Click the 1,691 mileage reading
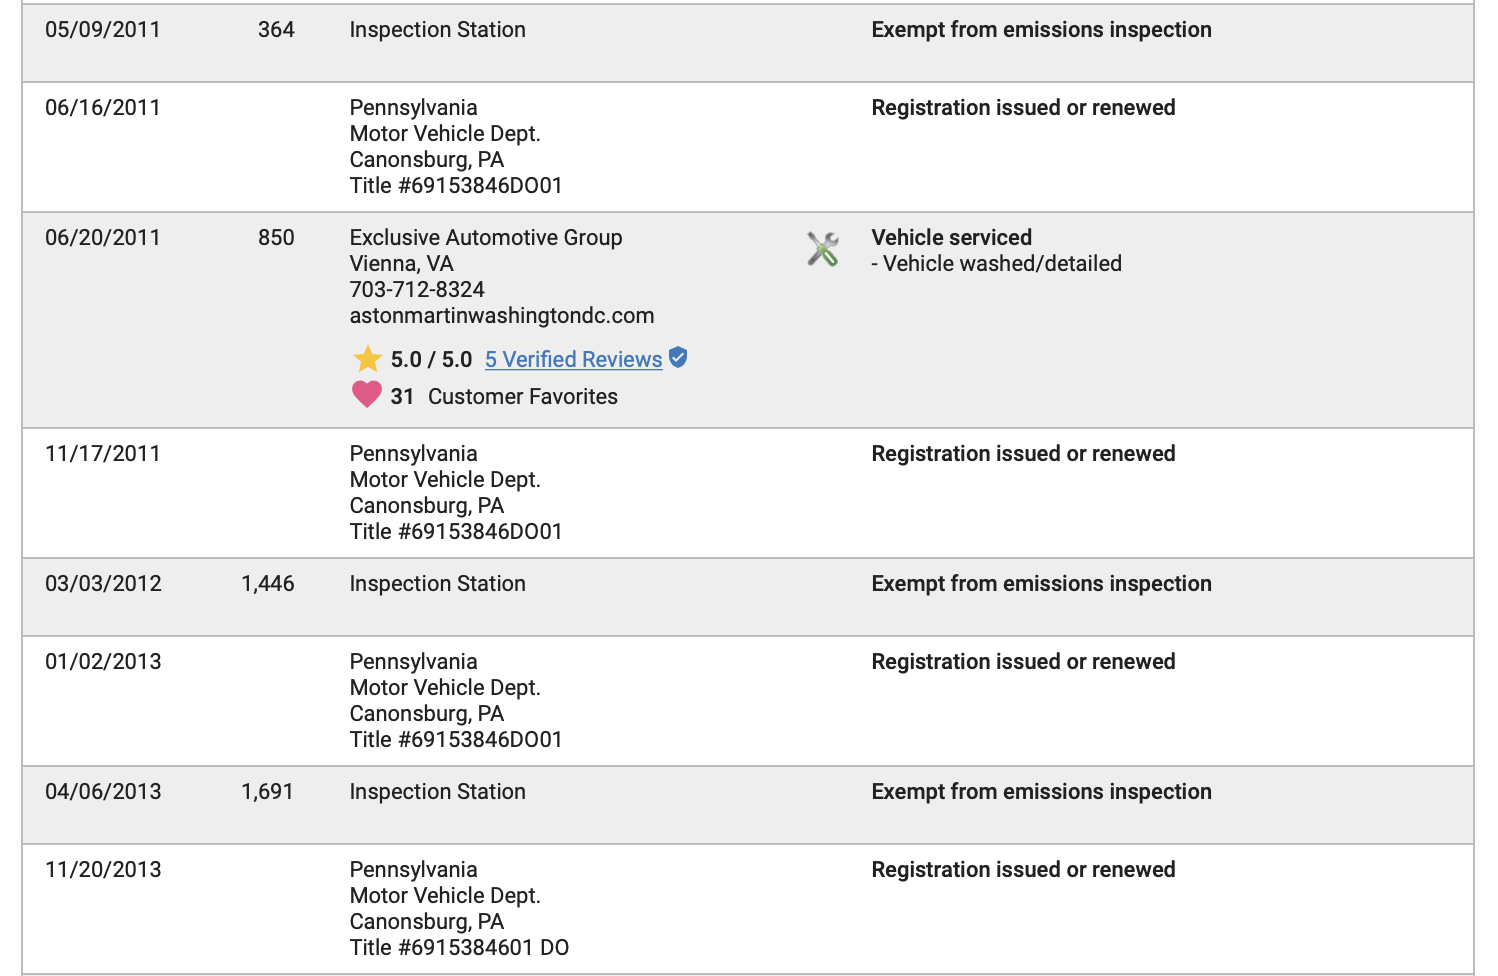The height and width of the screenshot is (976, 1498). tap(268, 792)
